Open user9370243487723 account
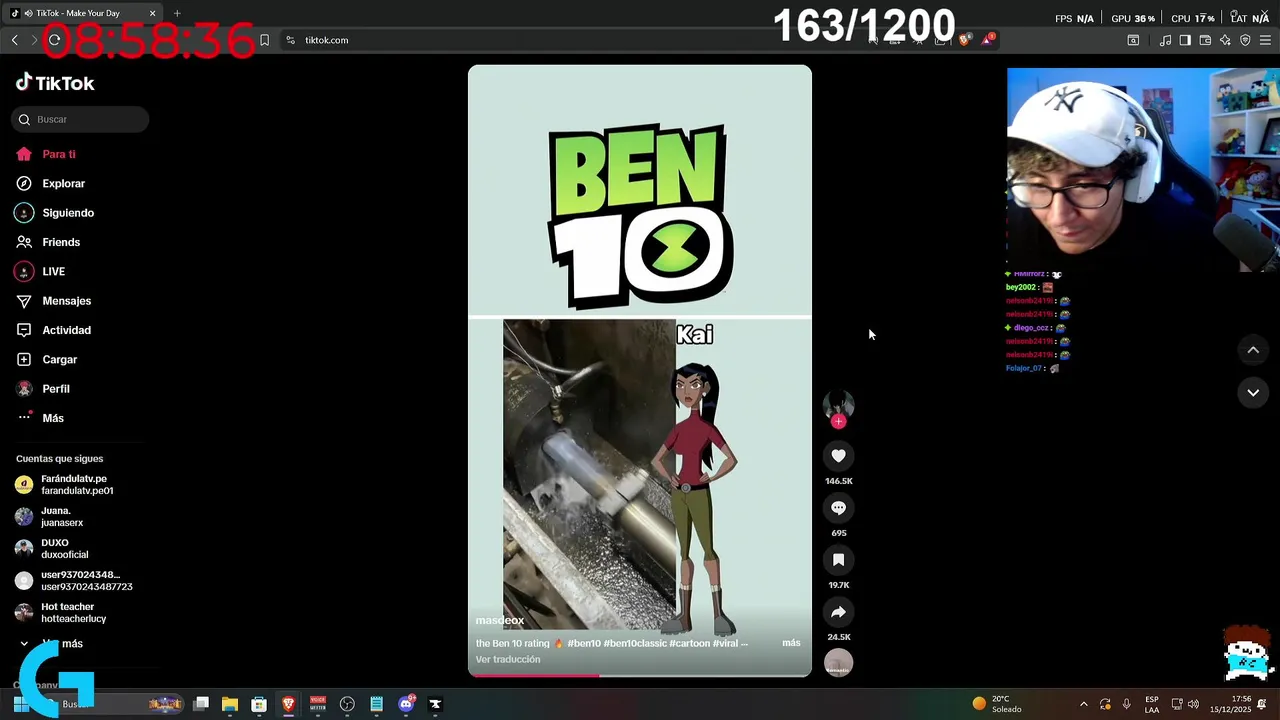The height and width of the screenshot is (720, 1280). tap(74, 581)
